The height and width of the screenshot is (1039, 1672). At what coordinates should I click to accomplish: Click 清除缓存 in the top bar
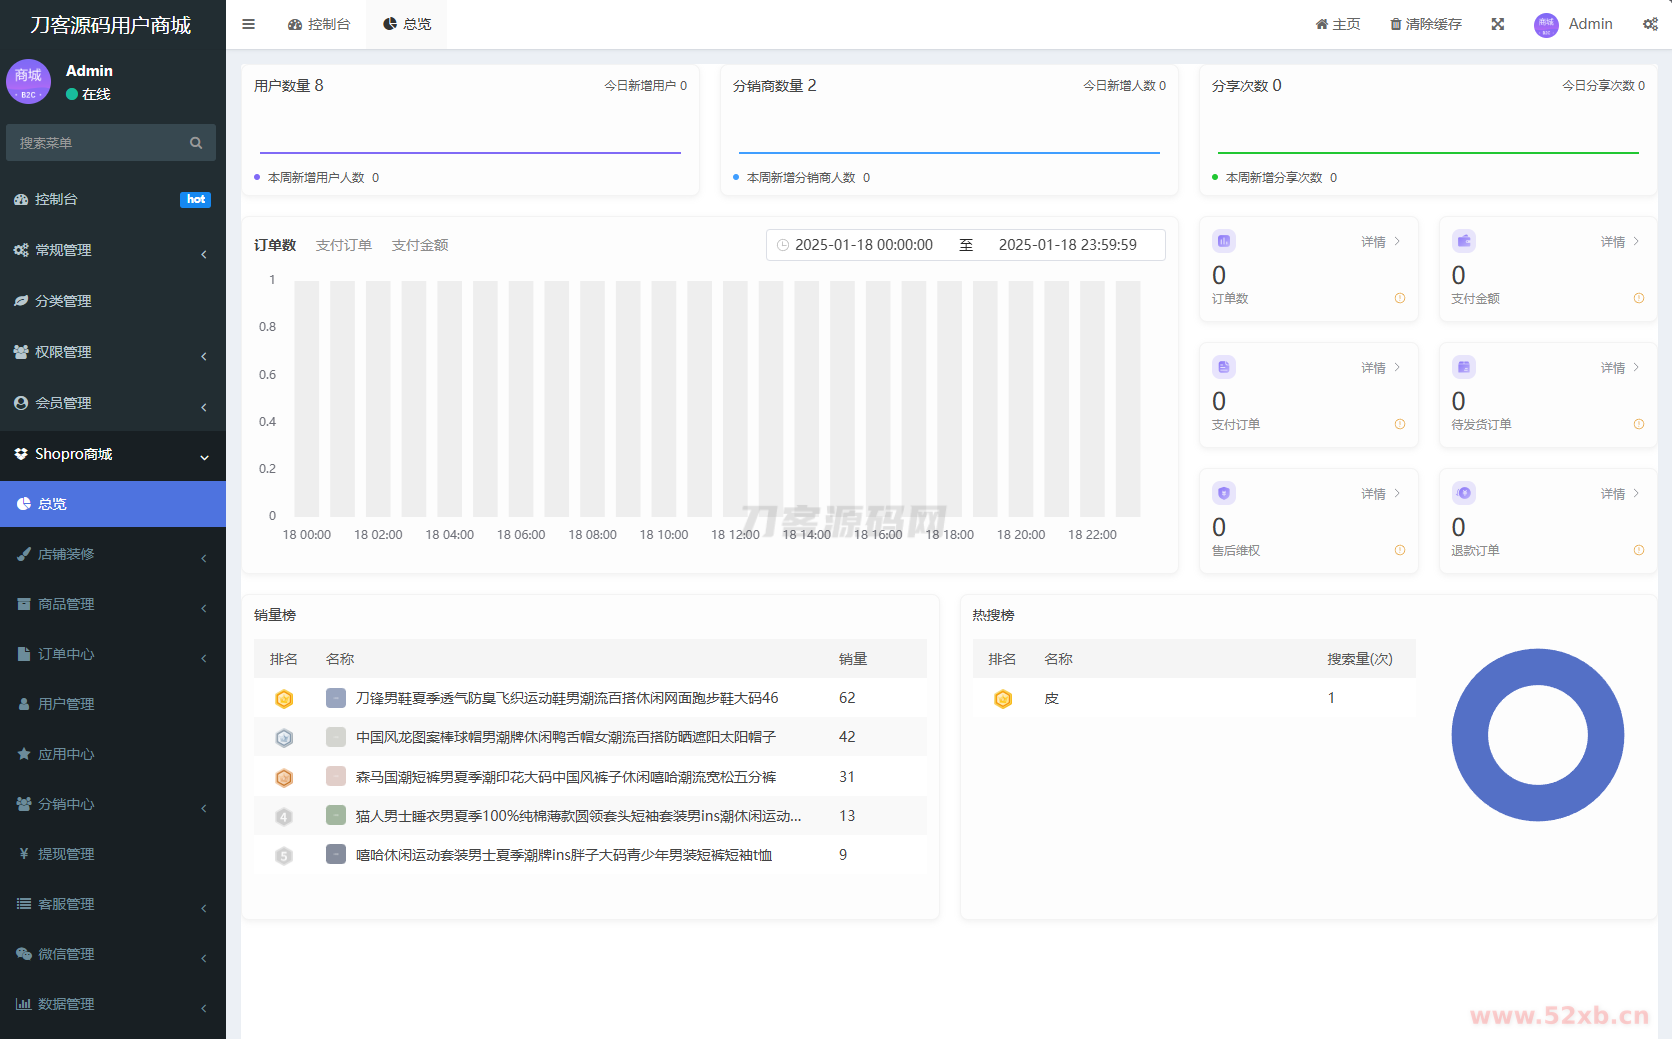tap(1426, 24)
